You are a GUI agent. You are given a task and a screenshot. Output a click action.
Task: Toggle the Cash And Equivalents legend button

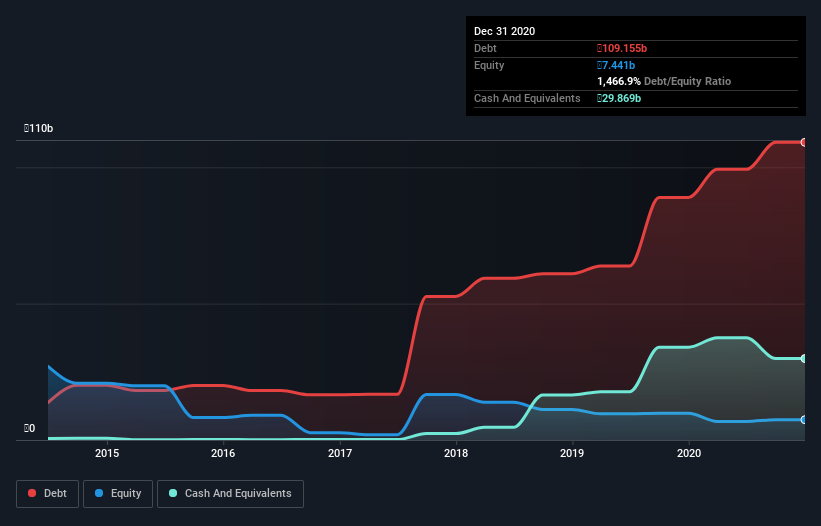(230, 494)
